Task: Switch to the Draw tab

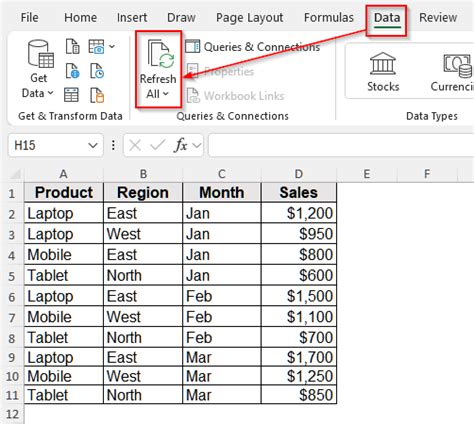Action: (181, 17)
